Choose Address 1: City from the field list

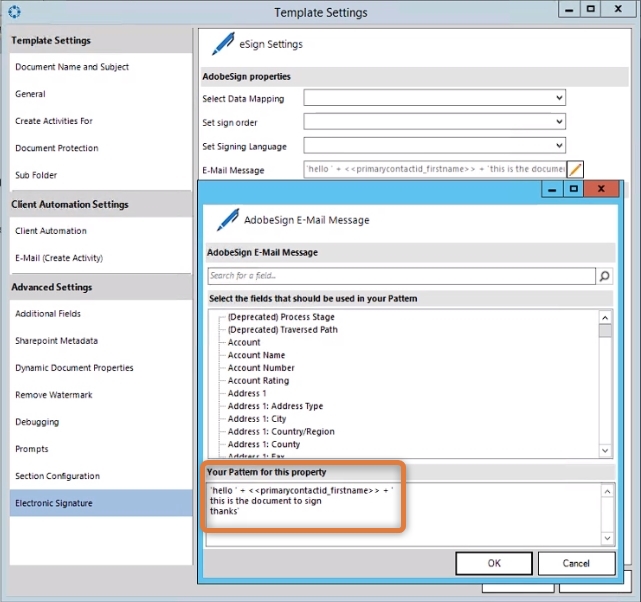click(x=257, y=419)
